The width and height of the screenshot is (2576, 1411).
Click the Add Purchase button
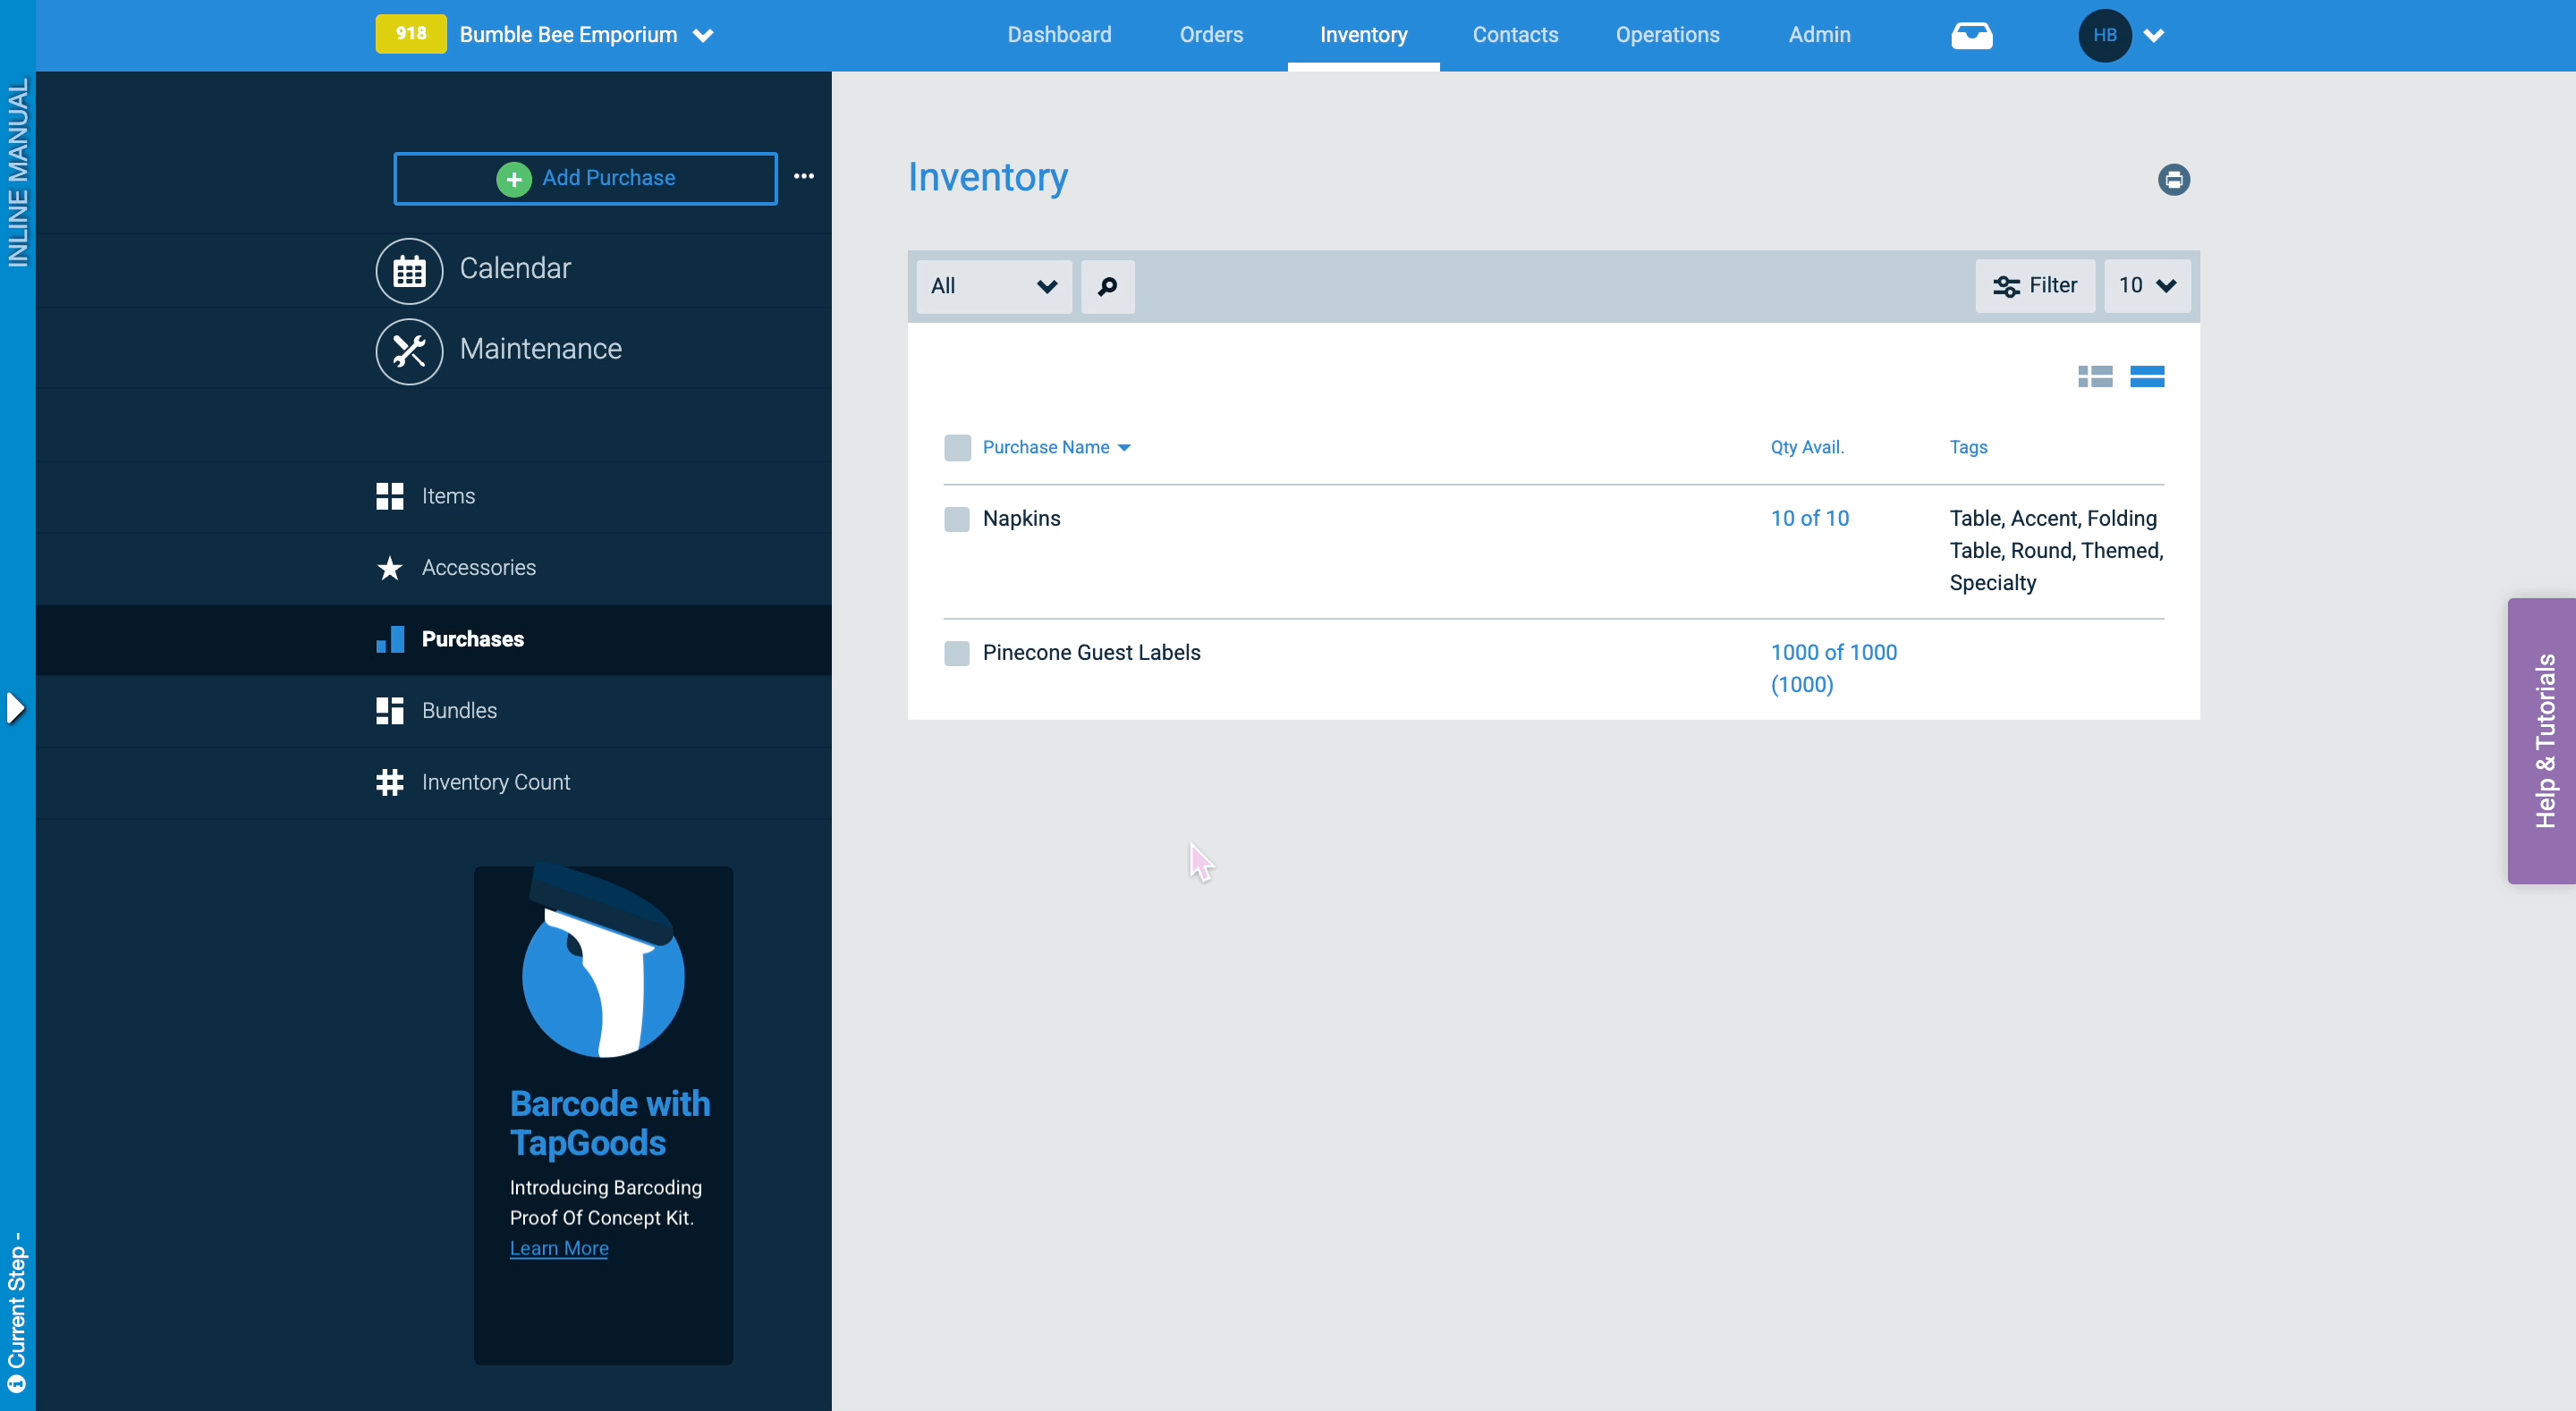point(585,179)
